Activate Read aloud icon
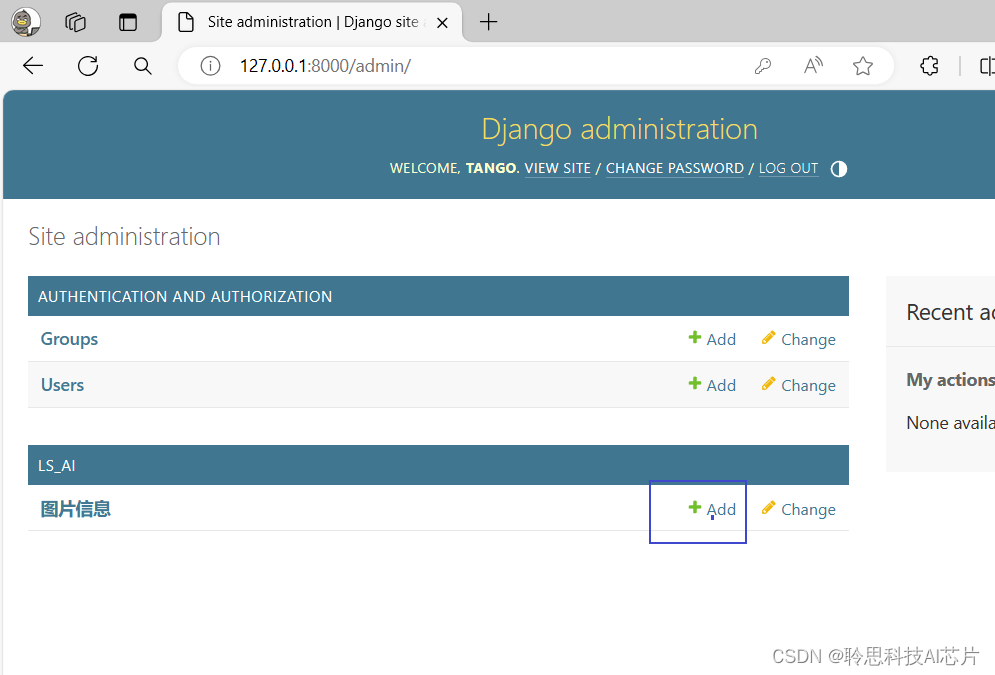The image size is (995, 675). click(x=813, y=65)
